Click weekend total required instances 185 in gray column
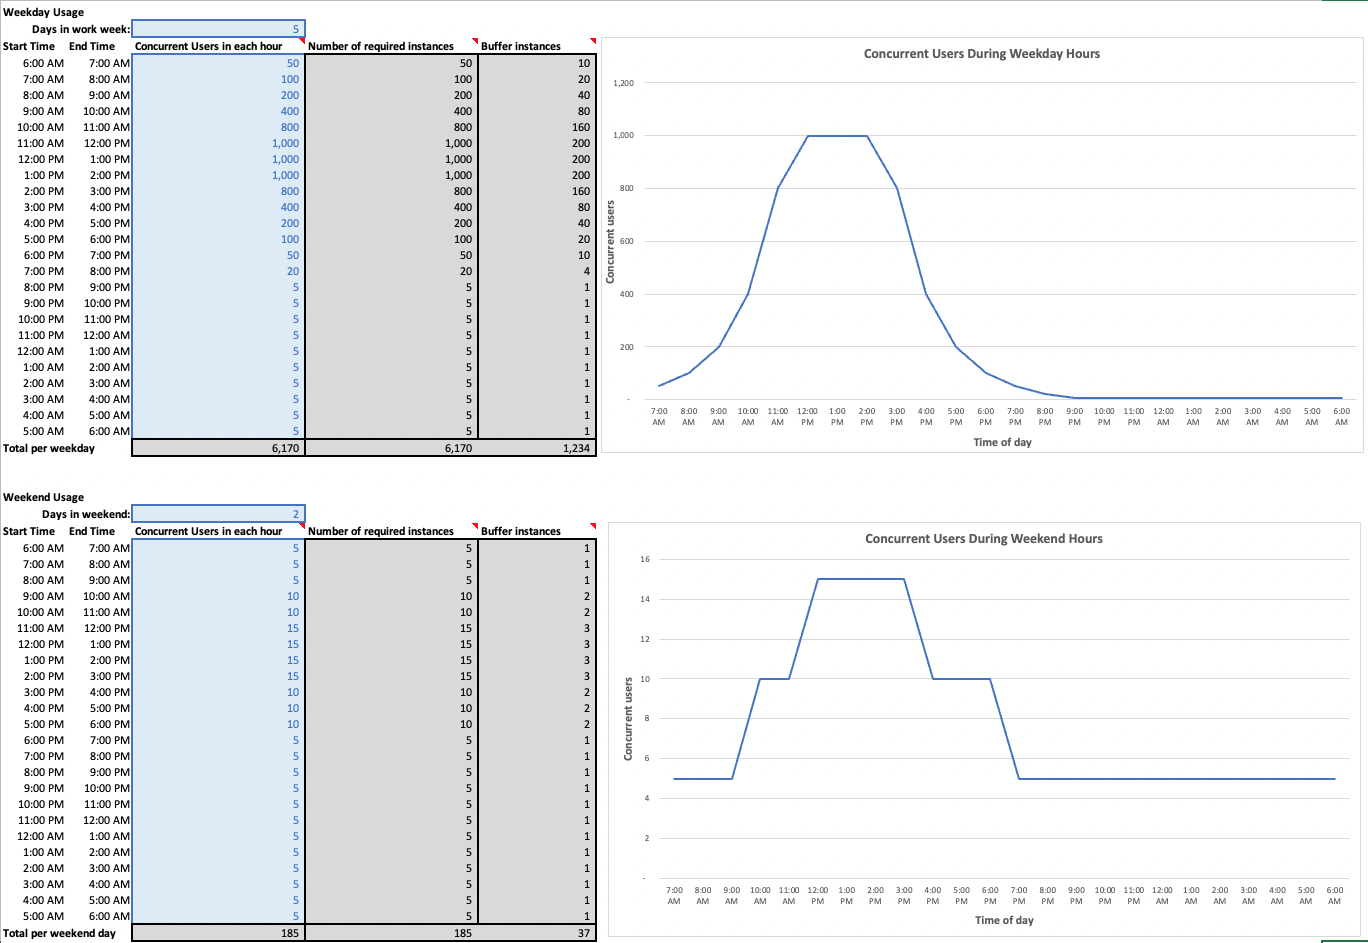 392,933
